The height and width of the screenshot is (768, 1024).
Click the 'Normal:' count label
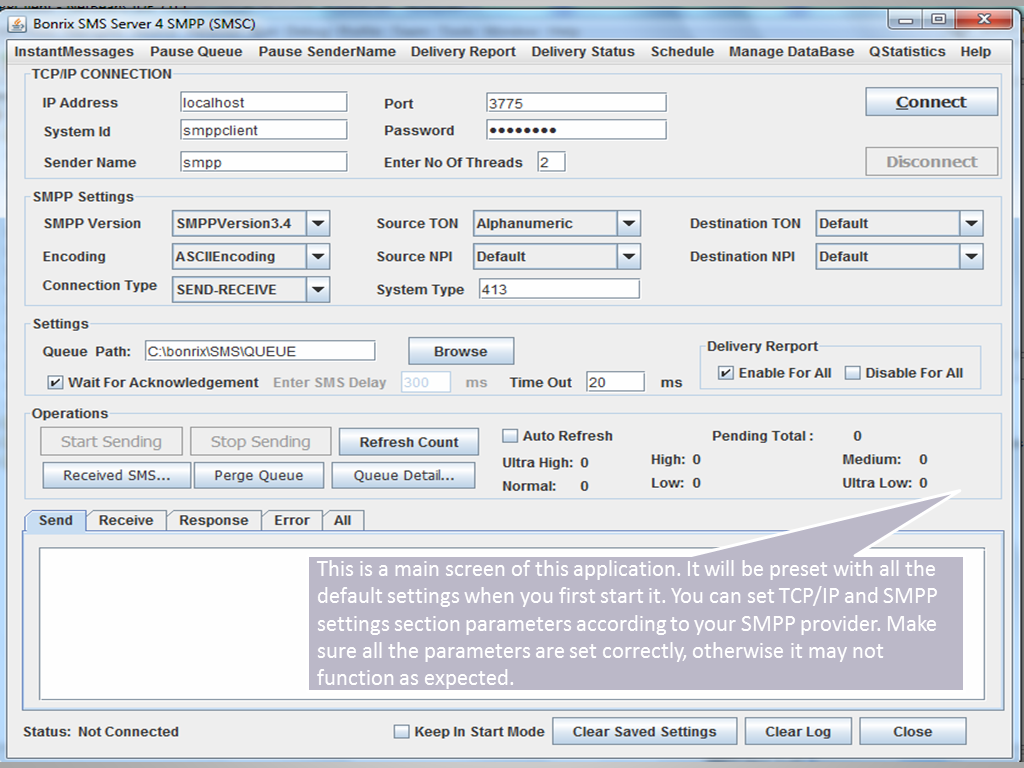point(529,486)
